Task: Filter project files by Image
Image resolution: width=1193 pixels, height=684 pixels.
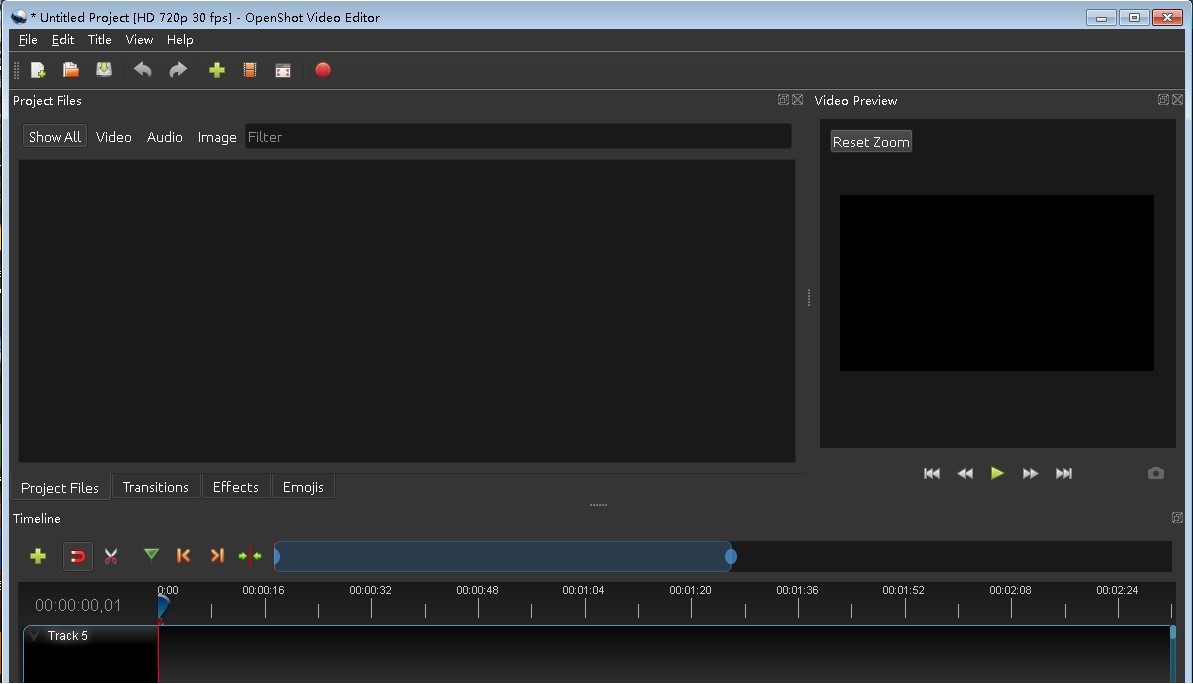Action: [x=217, y=137]
